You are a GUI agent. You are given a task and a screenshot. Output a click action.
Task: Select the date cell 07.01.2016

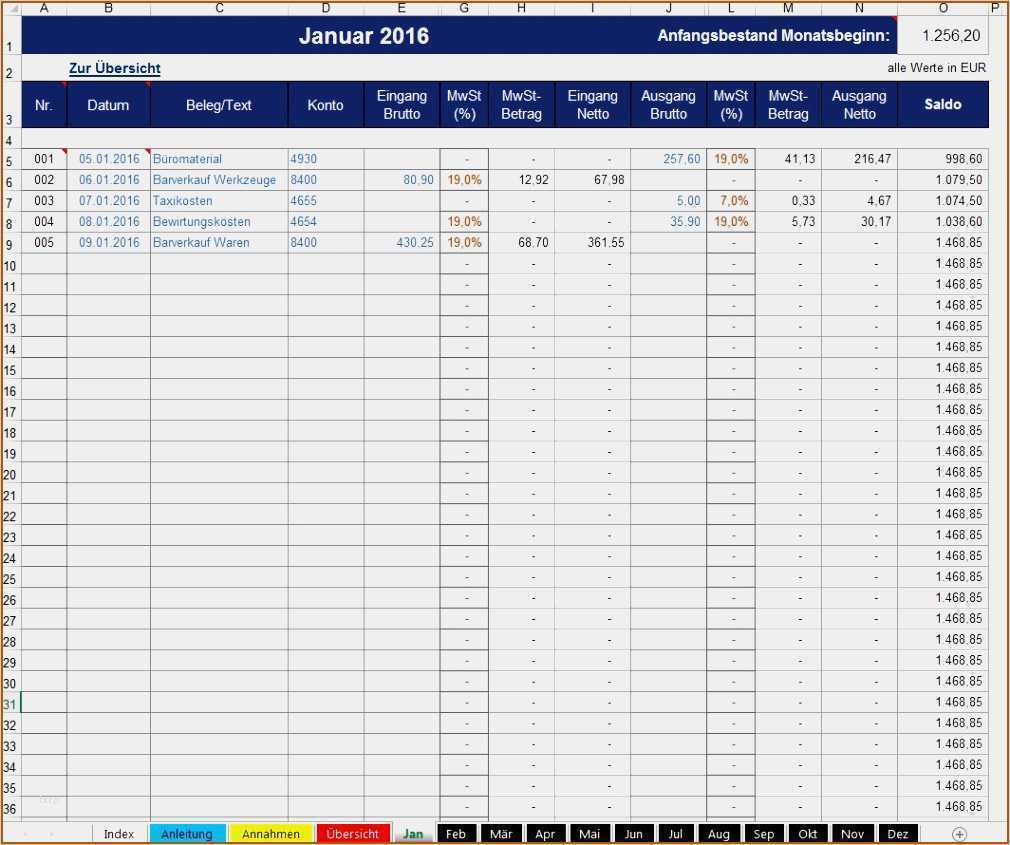pyautogui.click(x=108, y=201)
